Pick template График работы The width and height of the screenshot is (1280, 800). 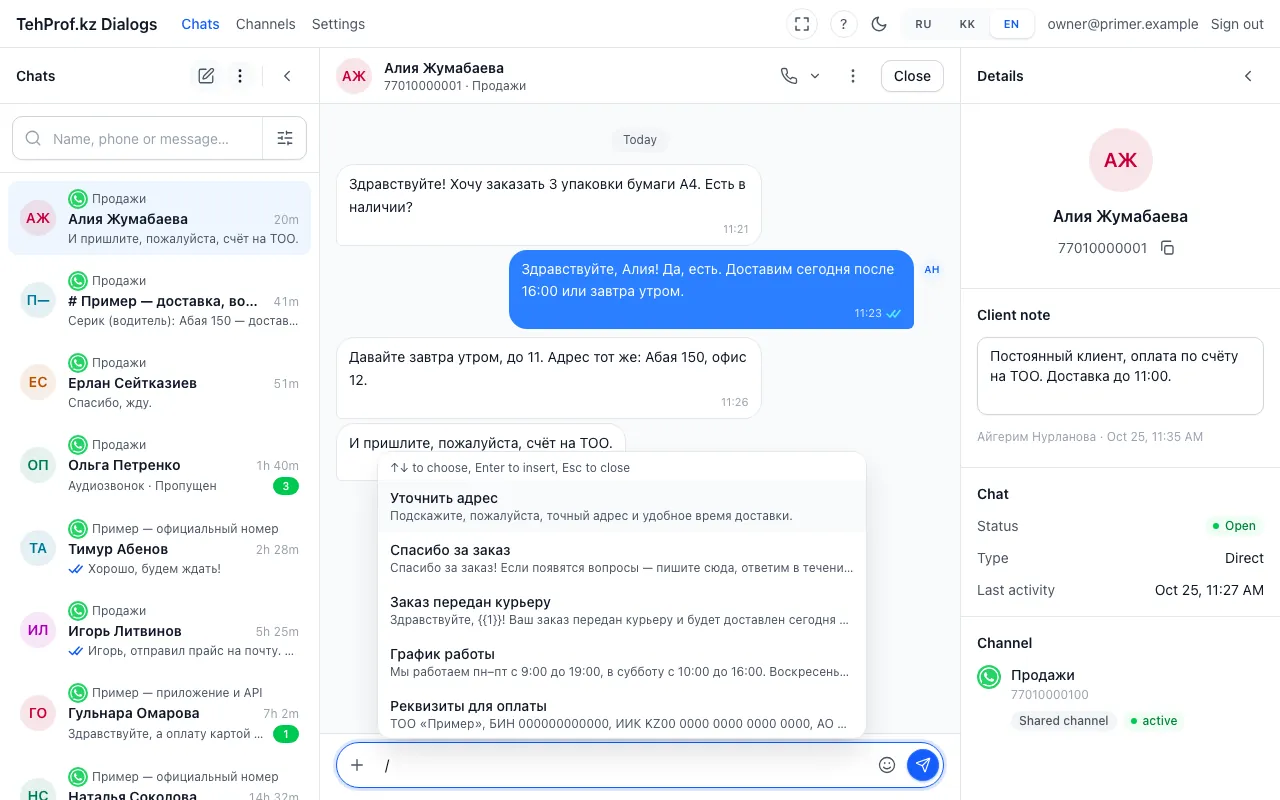[621, 662]
